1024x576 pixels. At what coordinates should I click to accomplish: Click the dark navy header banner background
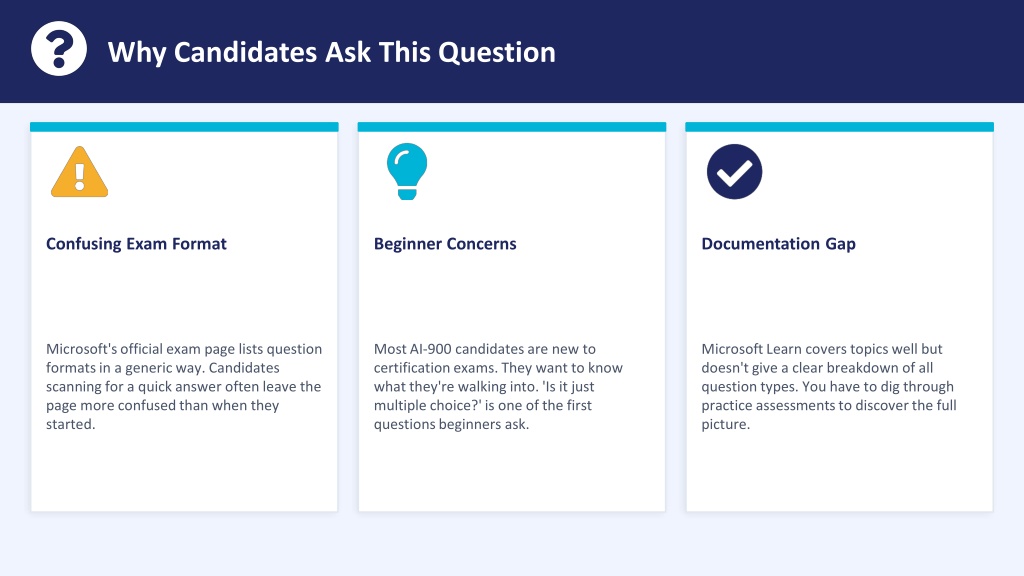(x=784, y=51)
